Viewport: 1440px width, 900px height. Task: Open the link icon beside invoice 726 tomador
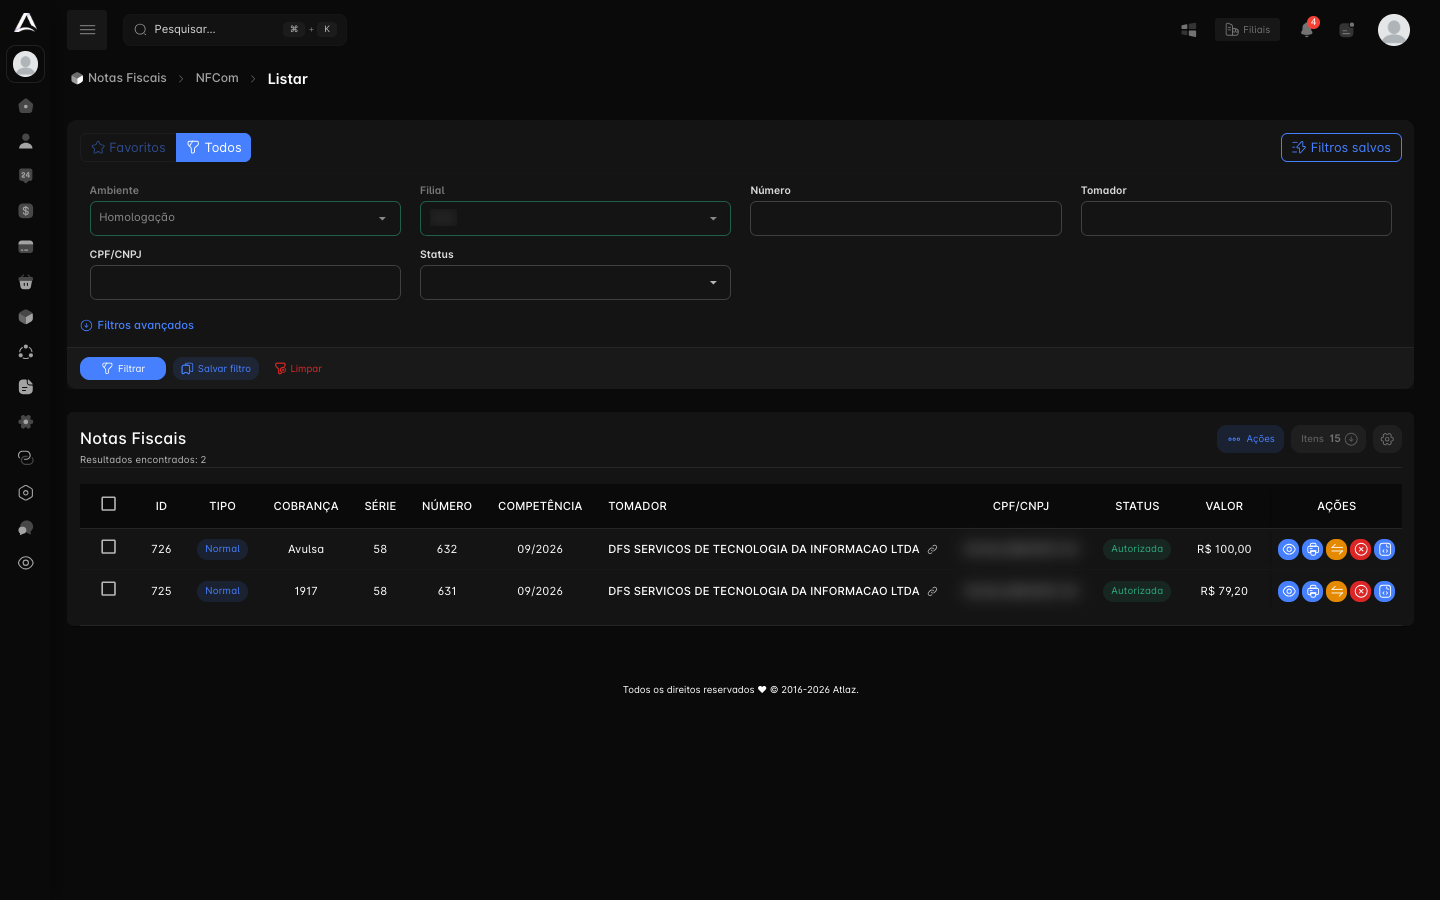point(932,549)
